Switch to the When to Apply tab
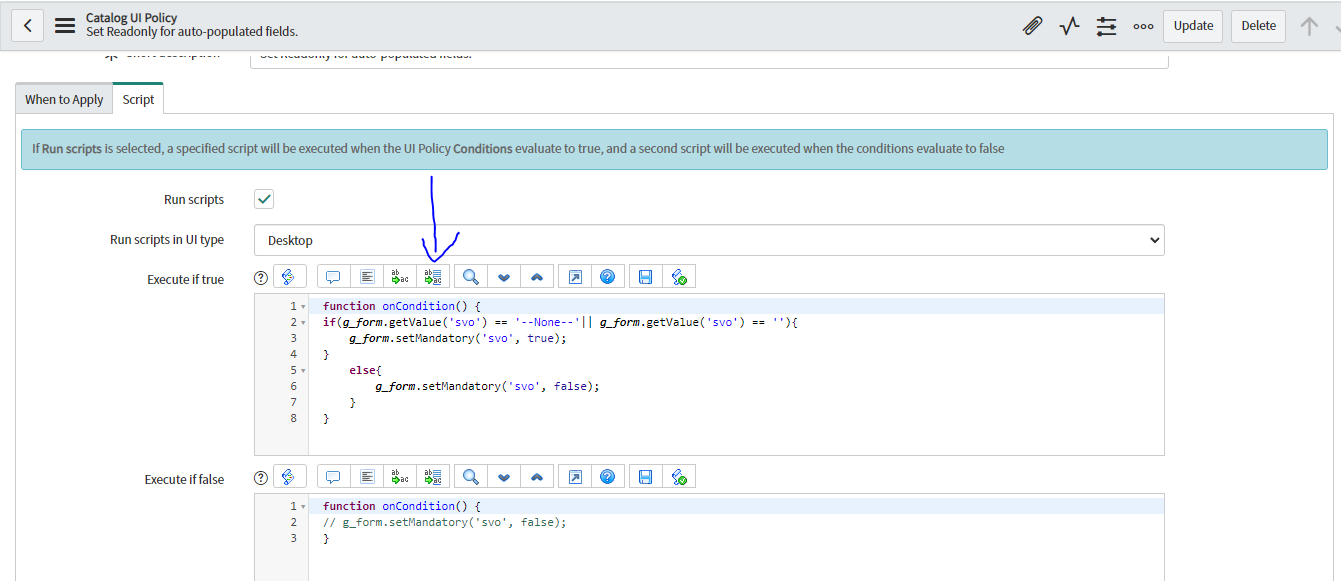1341x581 pixels. pyautogui.click(x=64, y=99)
